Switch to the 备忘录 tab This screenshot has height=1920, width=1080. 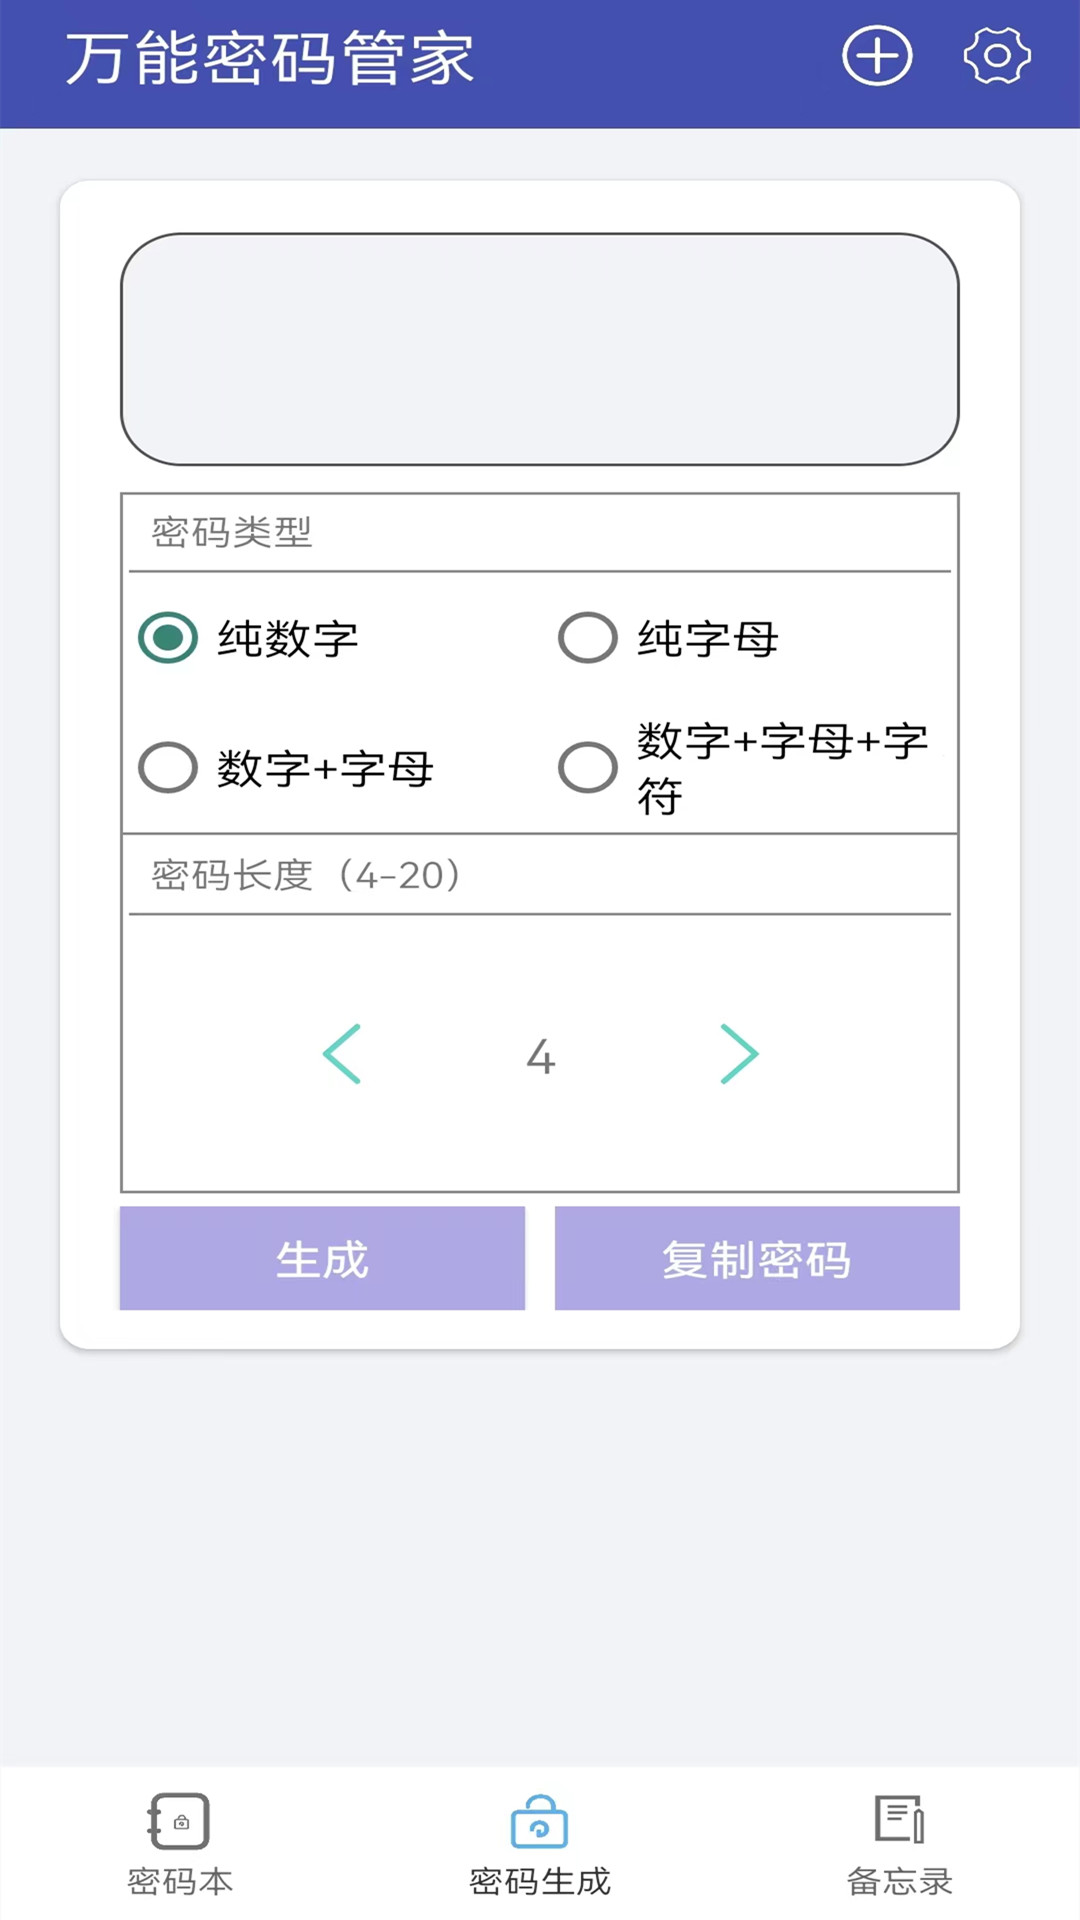(899, 1882)
